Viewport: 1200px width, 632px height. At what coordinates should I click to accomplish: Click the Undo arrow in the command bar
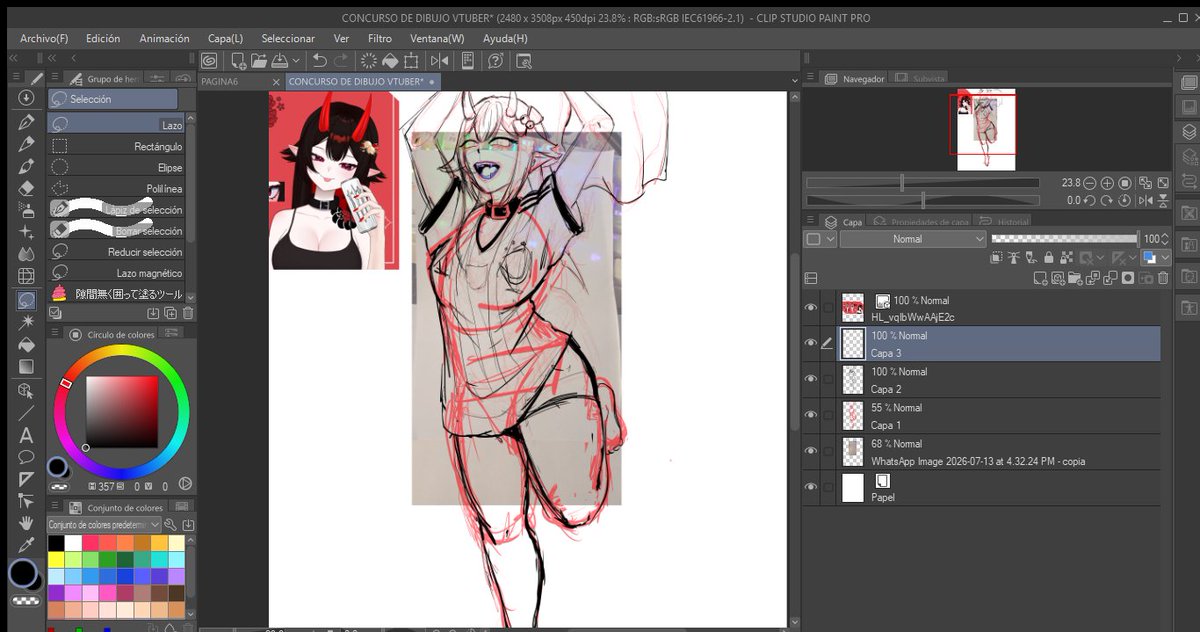click(319, 61)
